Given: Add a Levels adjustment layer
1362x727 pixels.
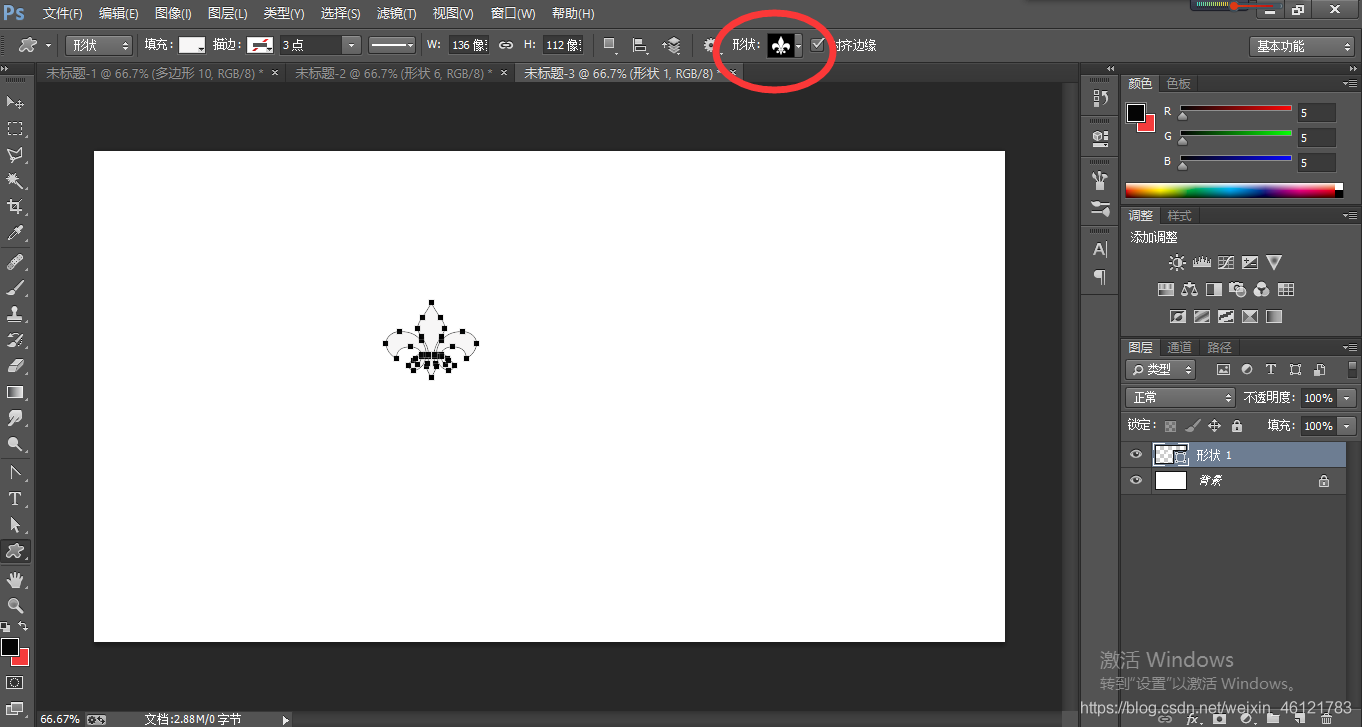Looking at the screenshot, I should pos(1202,262).
